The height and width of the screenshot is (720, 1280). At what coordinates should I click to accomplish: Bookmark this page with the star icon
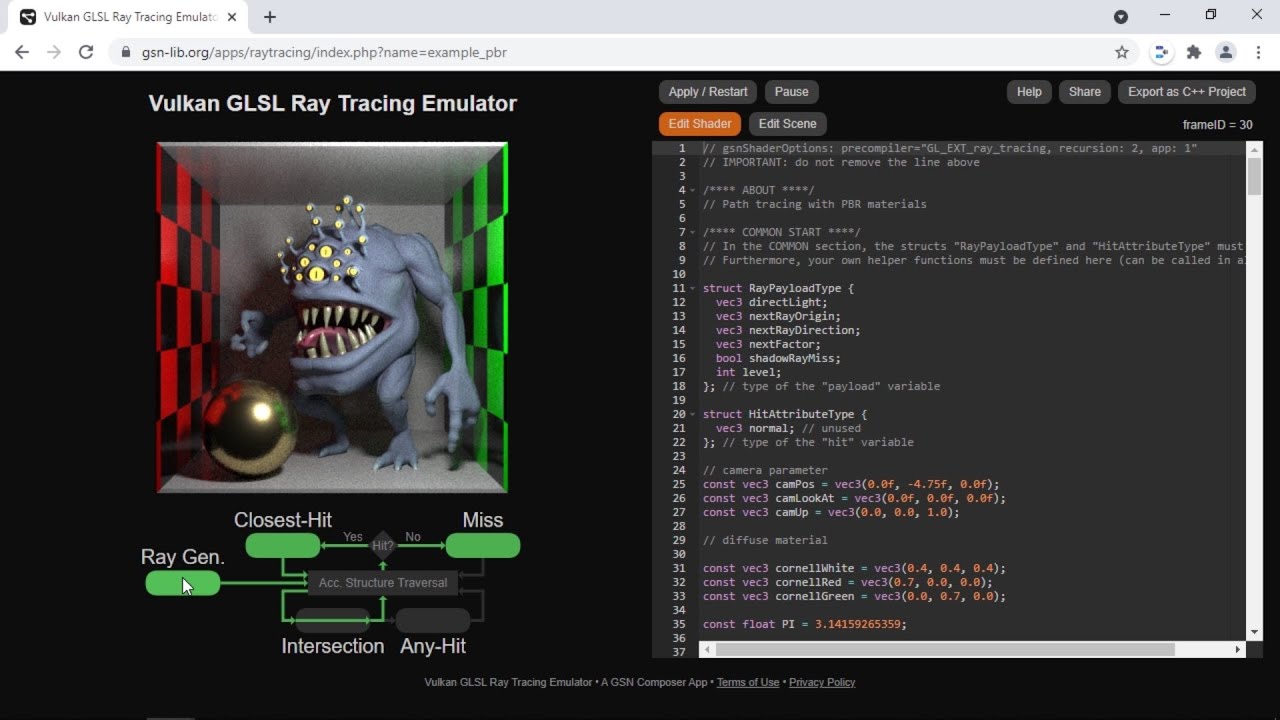pyautogui.click(x=1122, y=52)
